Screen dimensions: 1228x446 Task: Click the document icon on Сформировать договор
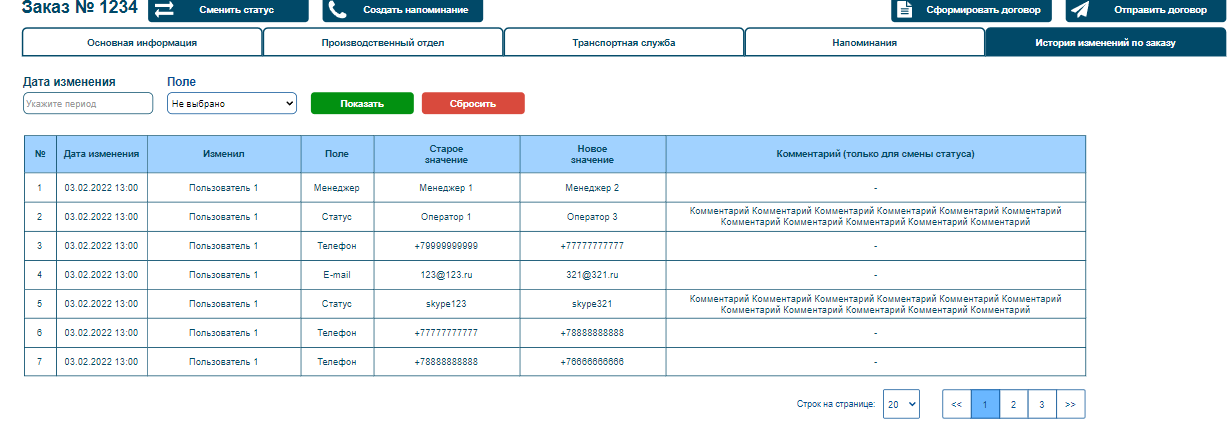905,10
